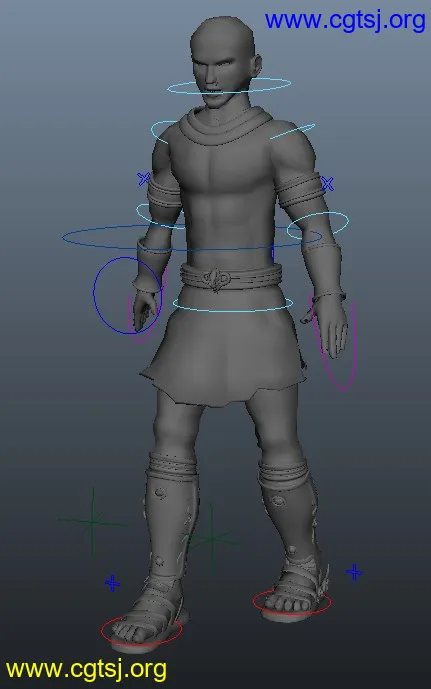Click the blue X marker on the outer armband
Viewport: 431px width, 689px height.
click(x=327, y=183)
